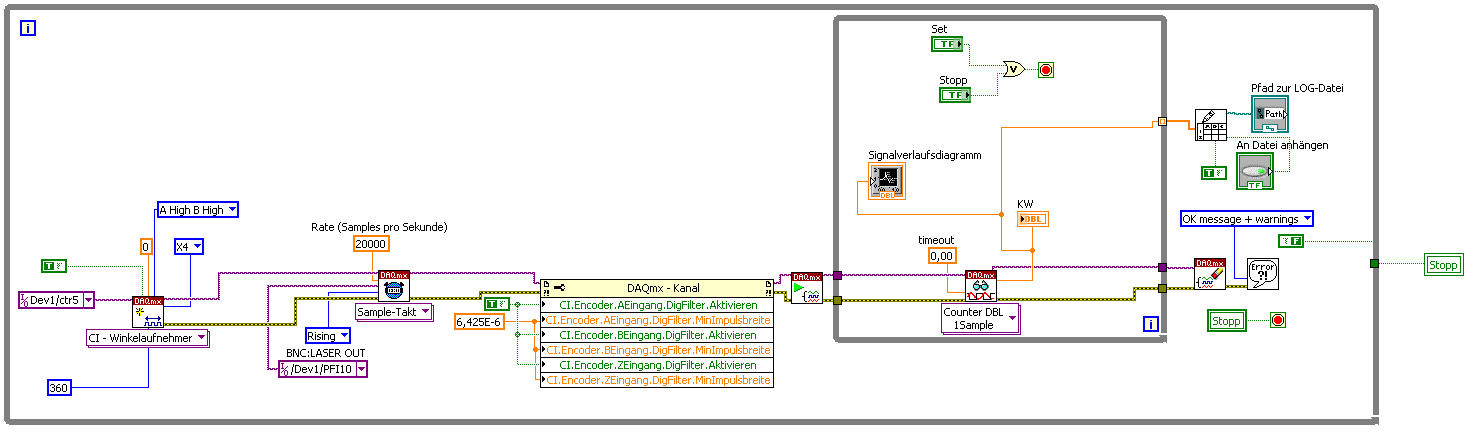The width and height of the screenshot is (1477, 434).
Task: Click the 0,00 timeout constant
Action: click(x=942, y=256)
